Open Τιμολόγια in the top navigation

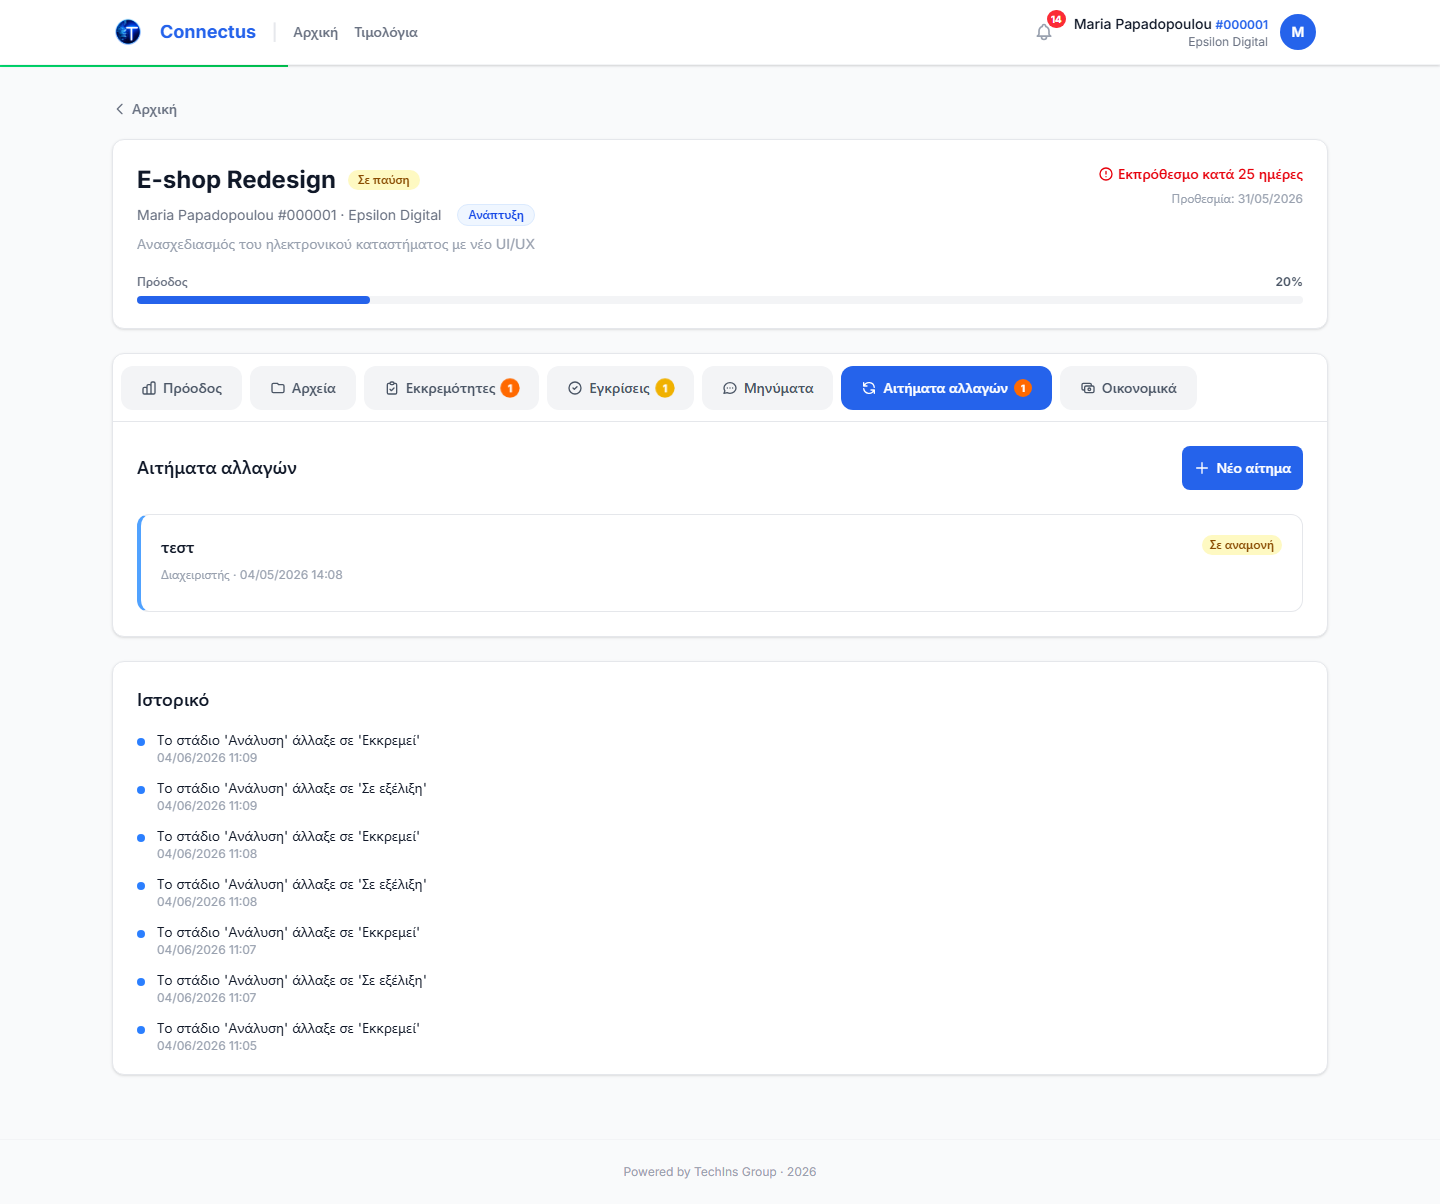tap(386, 32)
